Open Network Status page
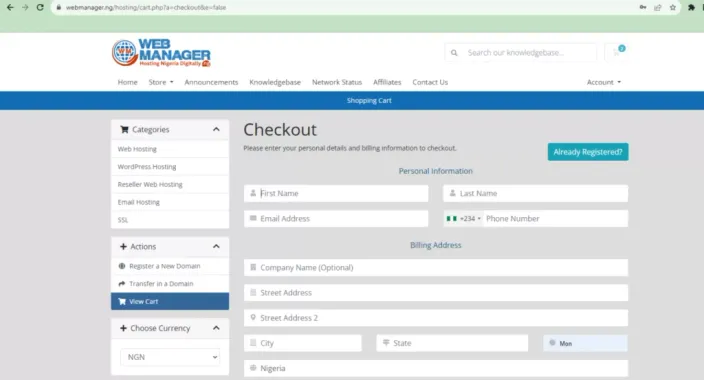The width and height of the screenshot is (704, 380). click(337, 82)
